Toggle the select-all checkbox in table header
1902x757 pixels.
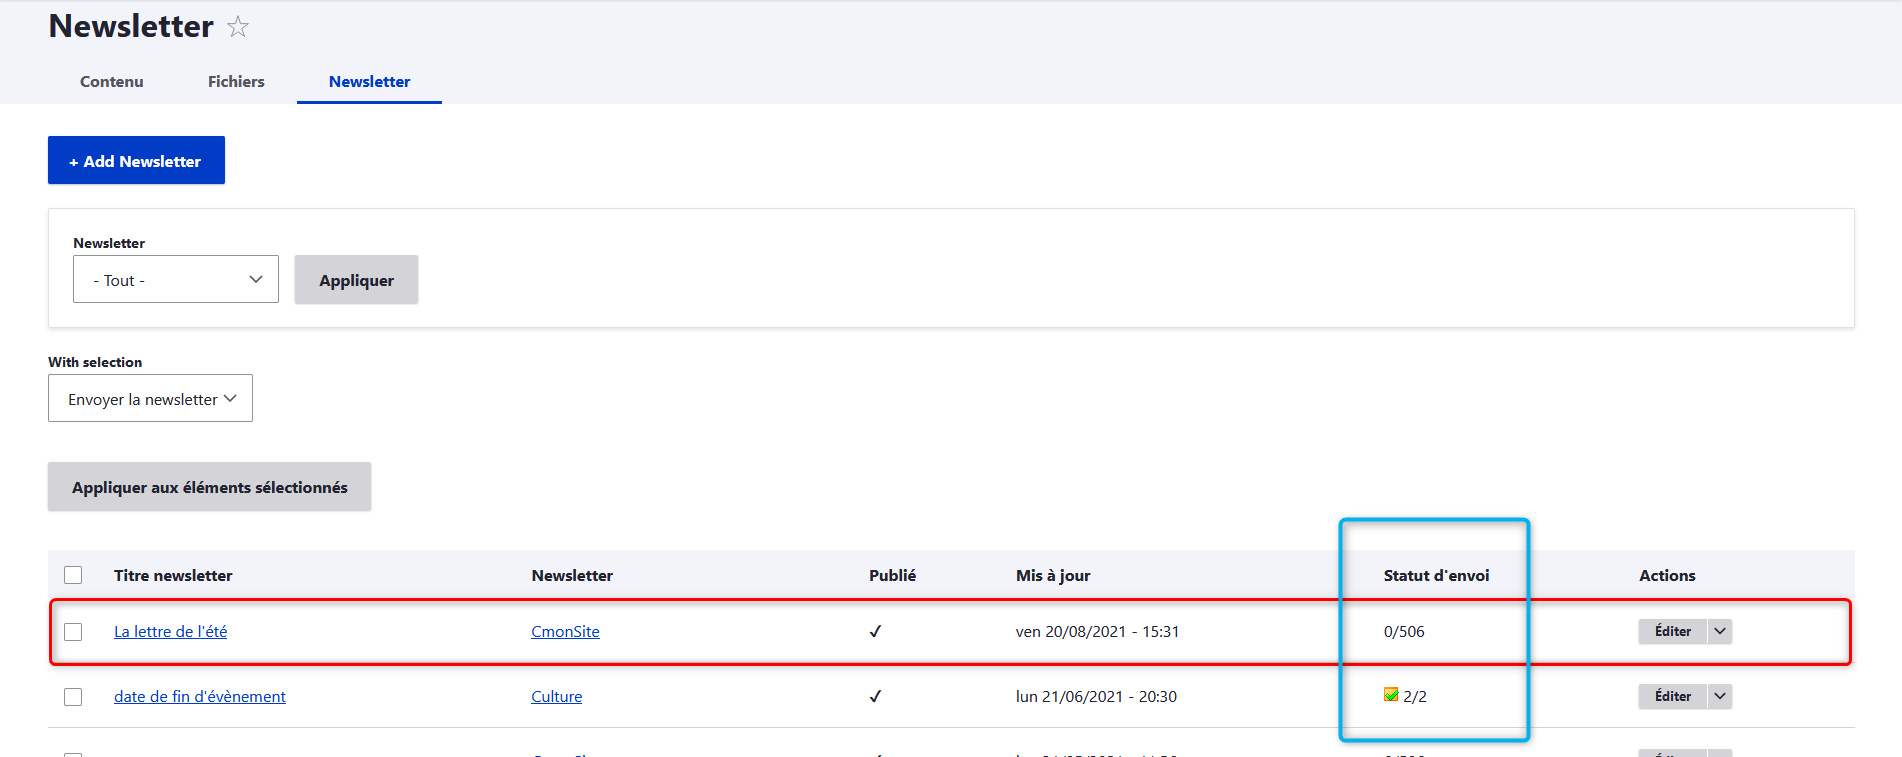click(73, 575)
